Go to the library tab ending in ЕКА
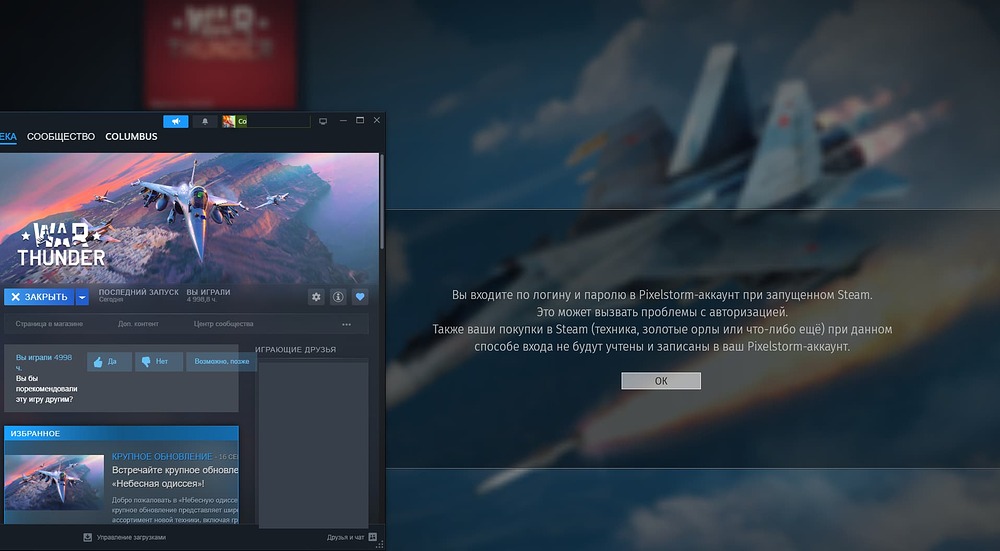Screen dimensions: 1000x551 point(8,136)
